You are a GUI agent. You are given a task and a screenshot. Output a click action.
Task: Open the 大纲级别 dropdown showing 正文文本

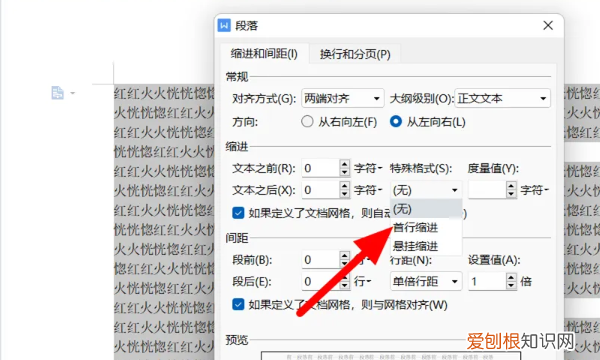tap(502, 99)
